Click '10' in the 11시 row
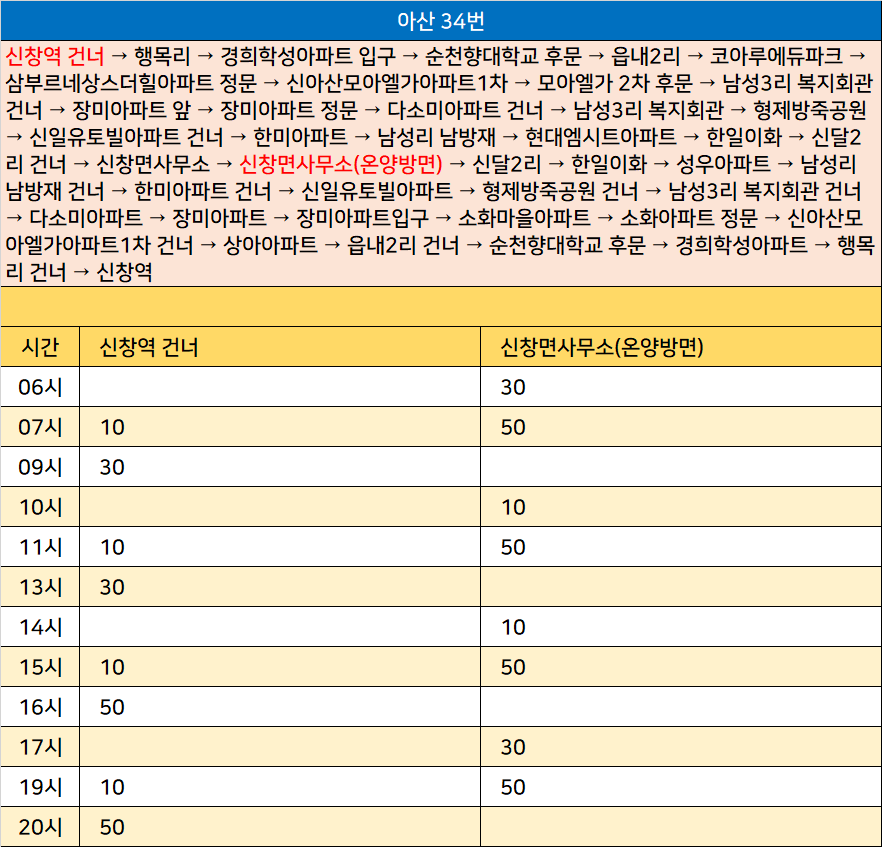This screenshot has height=847, width=882. click(x=112, y=547)
